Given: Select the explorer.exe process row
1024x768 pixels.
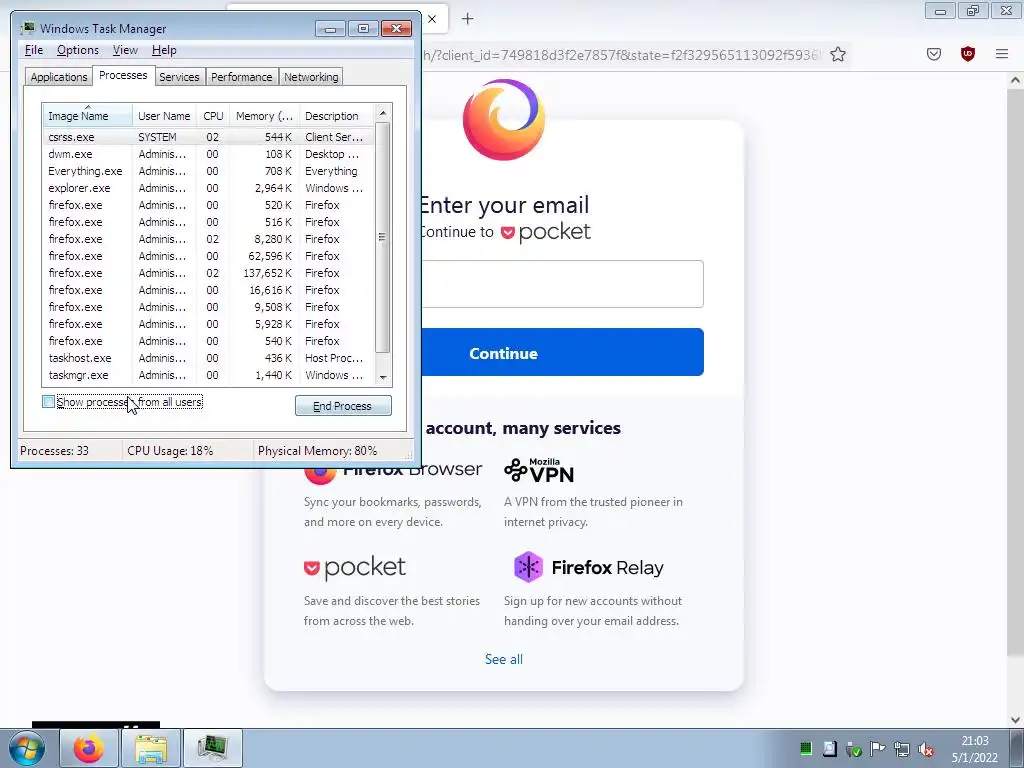Looking at the screenshot, I should [209, 188].
